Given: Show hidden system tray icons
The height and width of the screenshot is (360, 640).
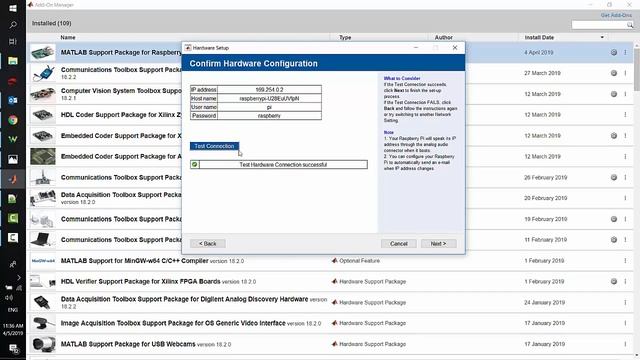Looking at the screenshot, I should [x=18, y=278].
